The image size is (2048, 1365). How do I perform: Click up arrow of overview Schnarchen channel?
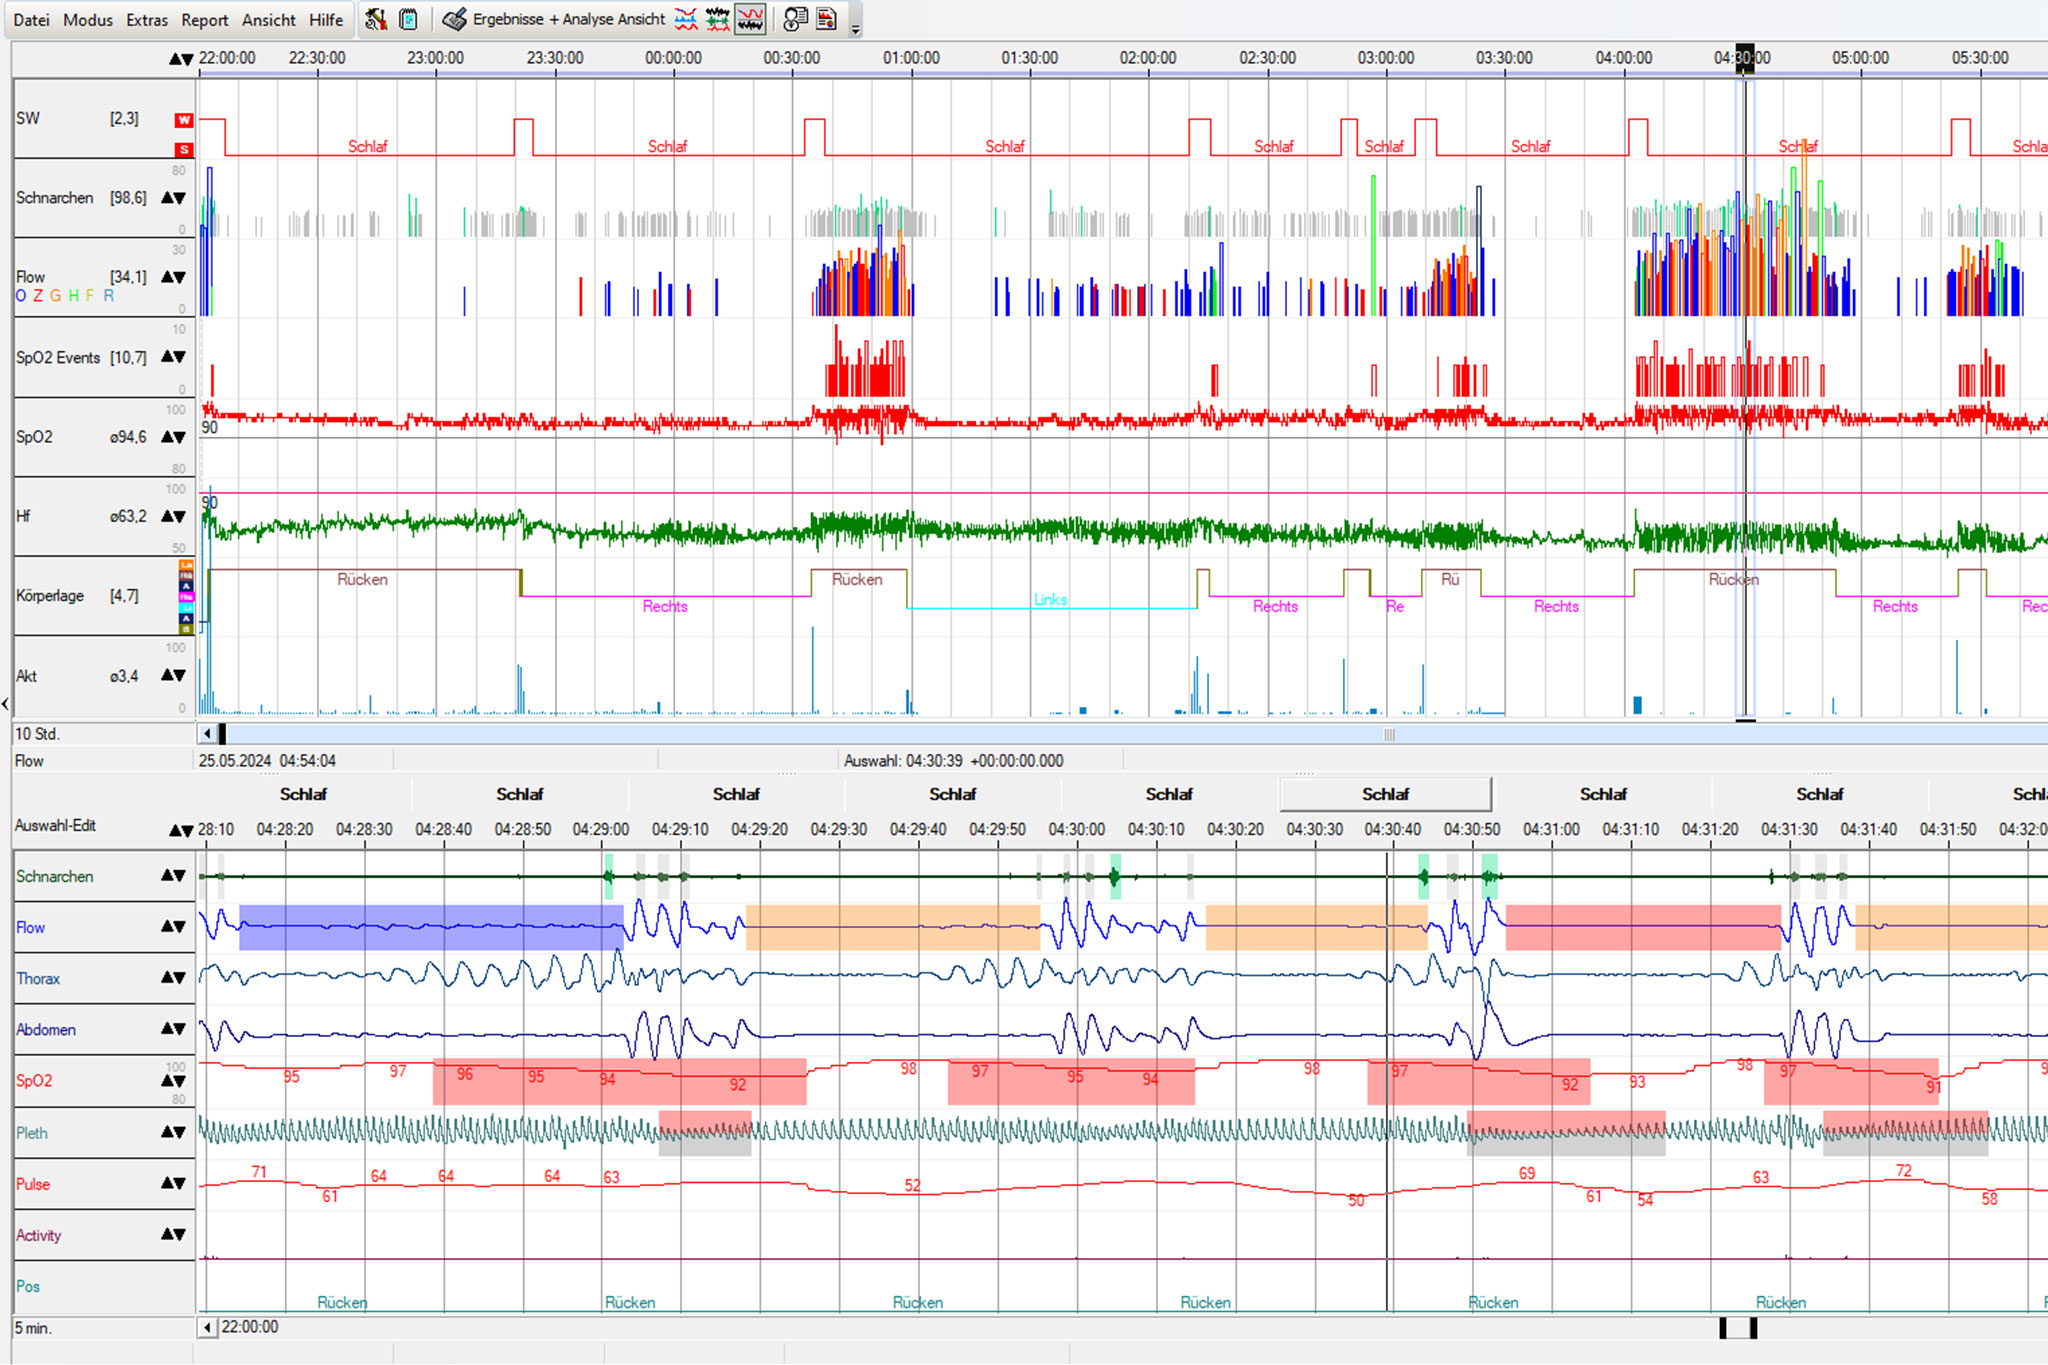point(167,198)
